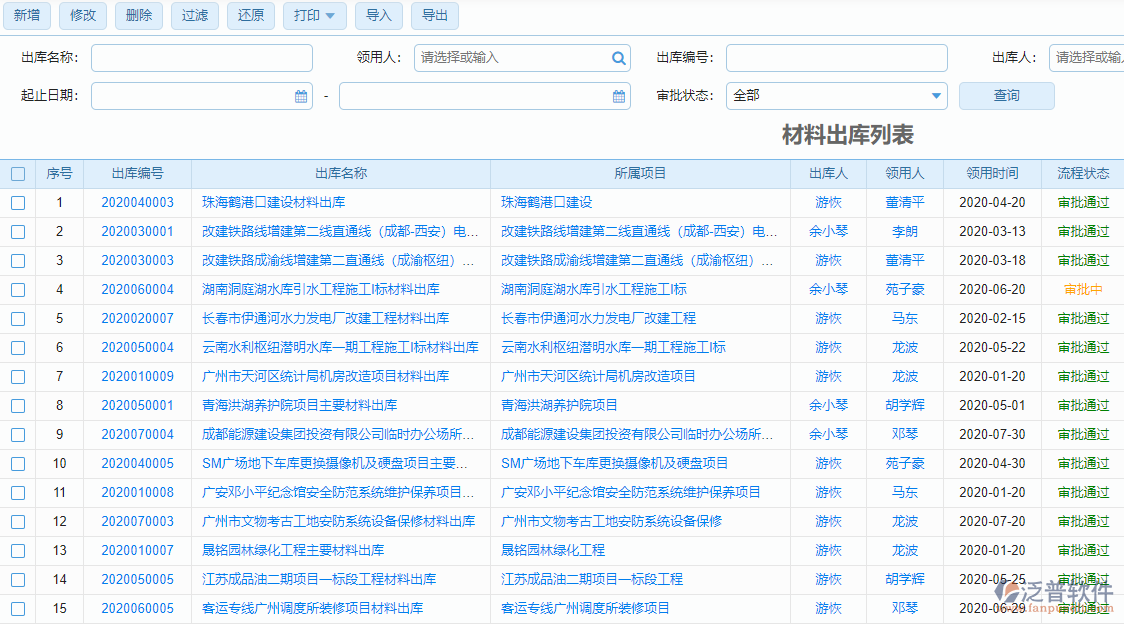1124x624 pixels.
Task: Toggle the select-all checkbox in table header
Action: pyautogui.click(x=18, y=174)
